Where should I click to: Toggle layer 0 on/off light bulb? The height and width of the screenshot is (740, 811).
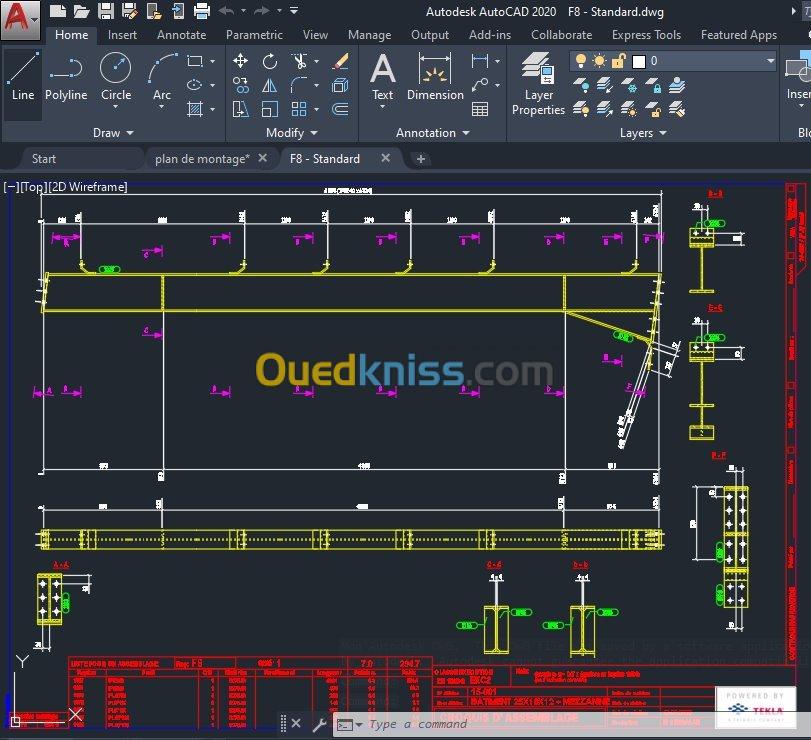[x=581, y=61]
